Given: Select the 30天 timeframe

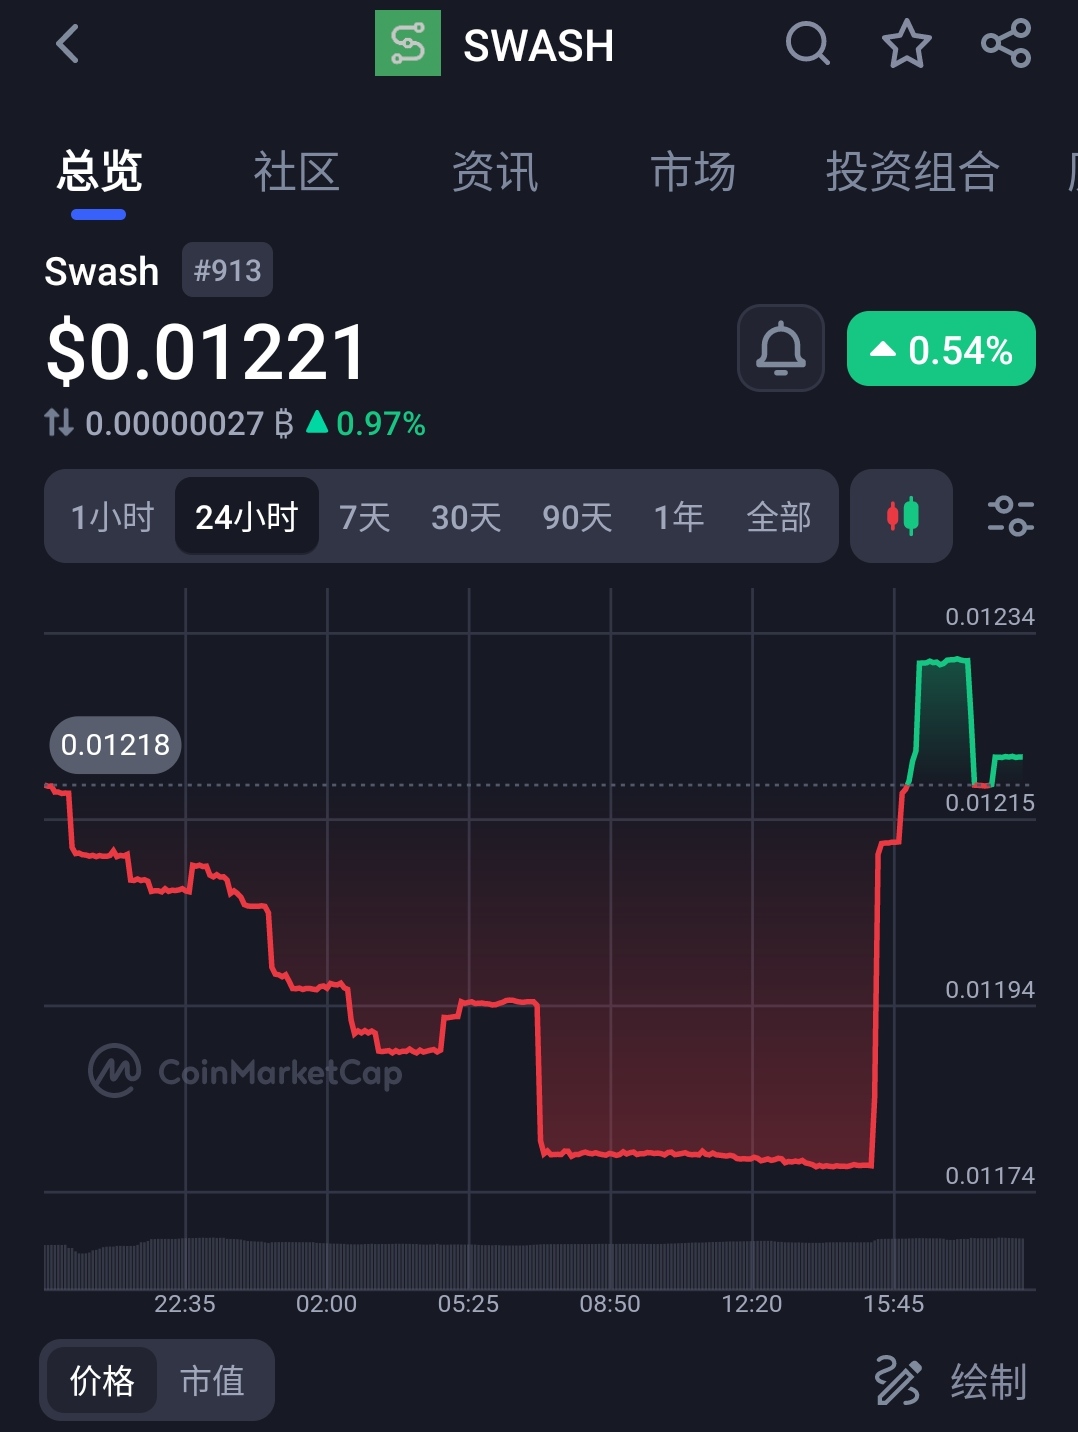Looking at the screenshot, I should 466,517.
